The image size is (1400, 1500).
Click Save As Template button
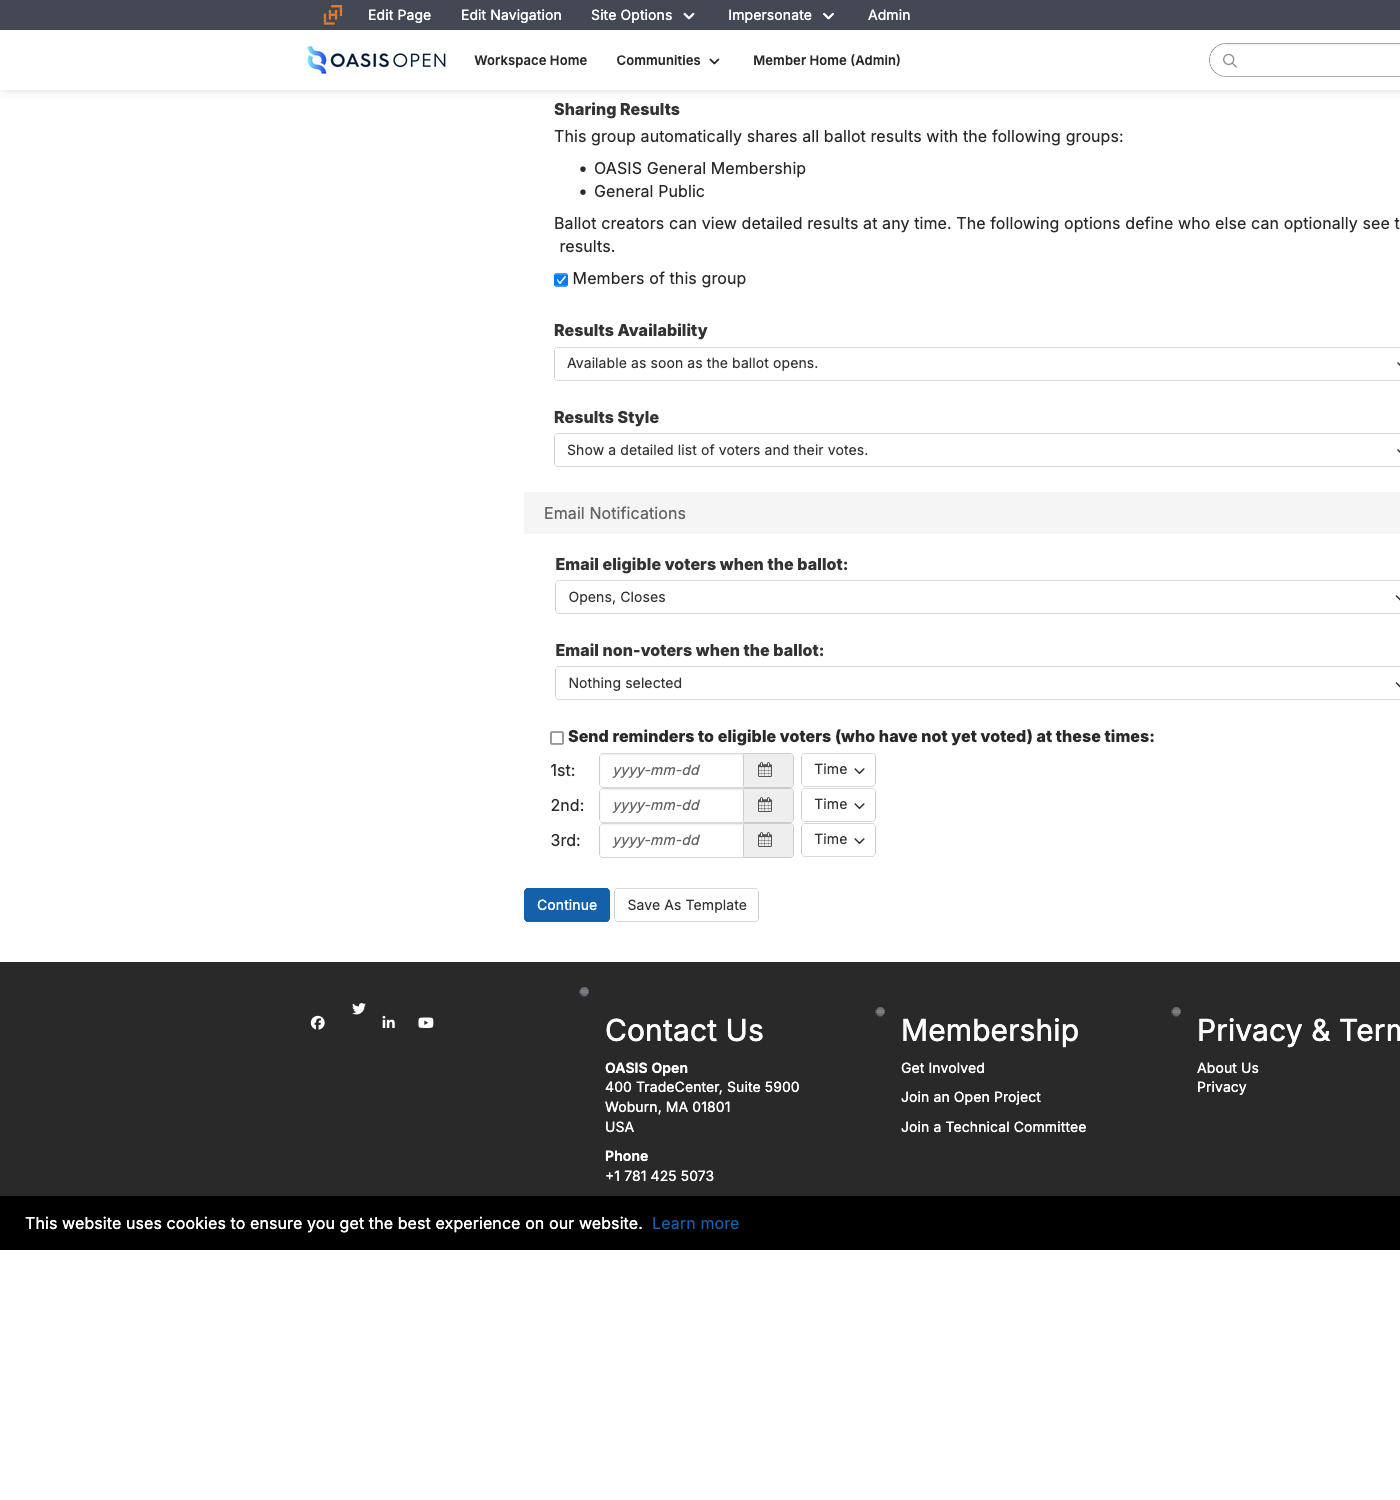click(687, 905)
